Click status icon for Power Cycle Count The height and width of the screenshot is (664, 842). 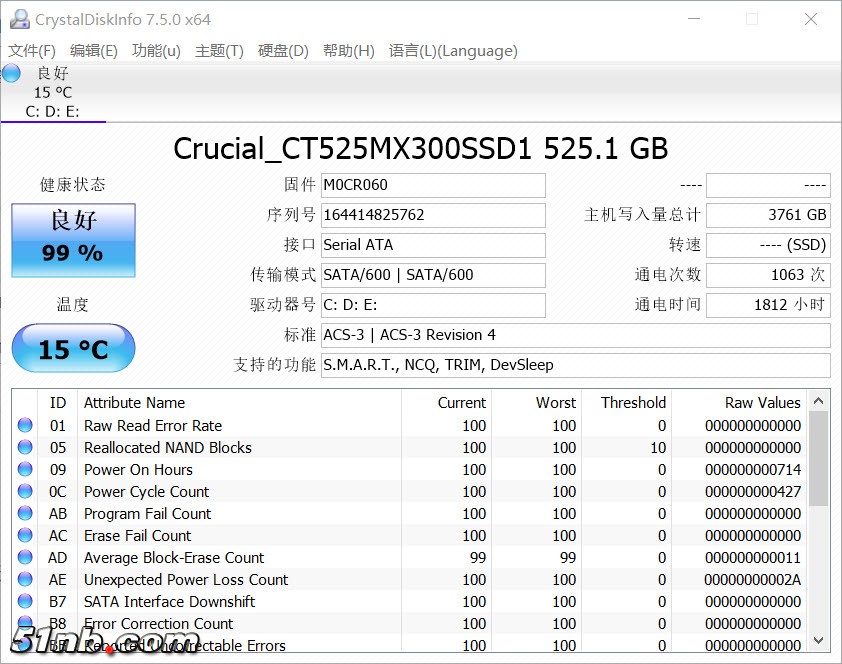(25, 492)
